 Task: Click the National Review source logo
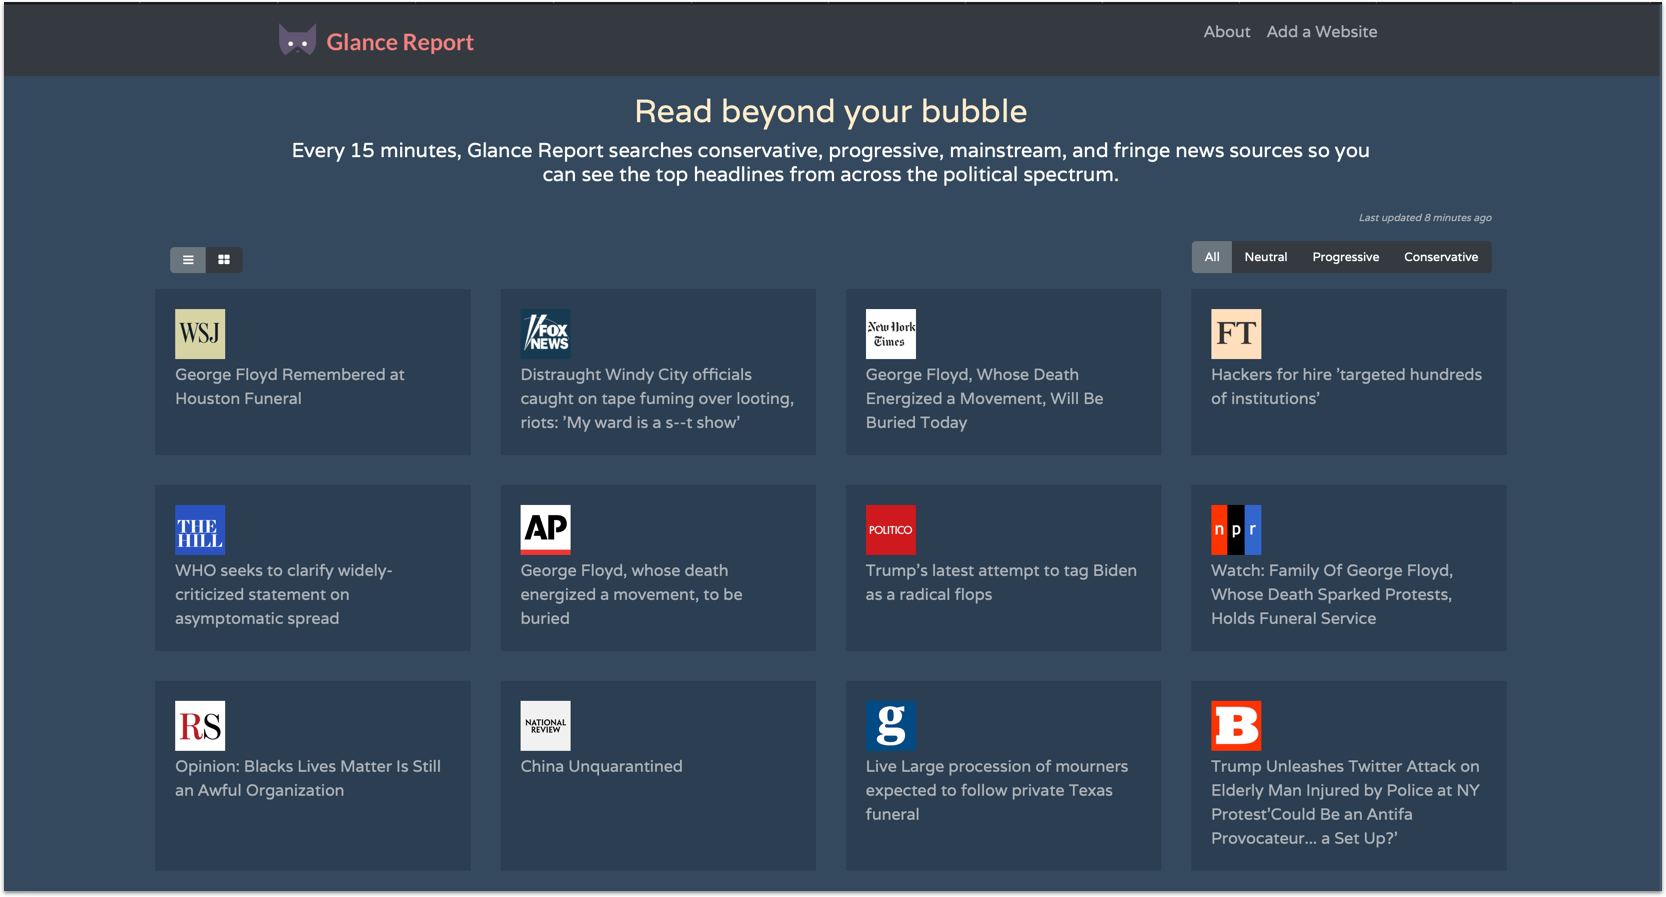545,726
